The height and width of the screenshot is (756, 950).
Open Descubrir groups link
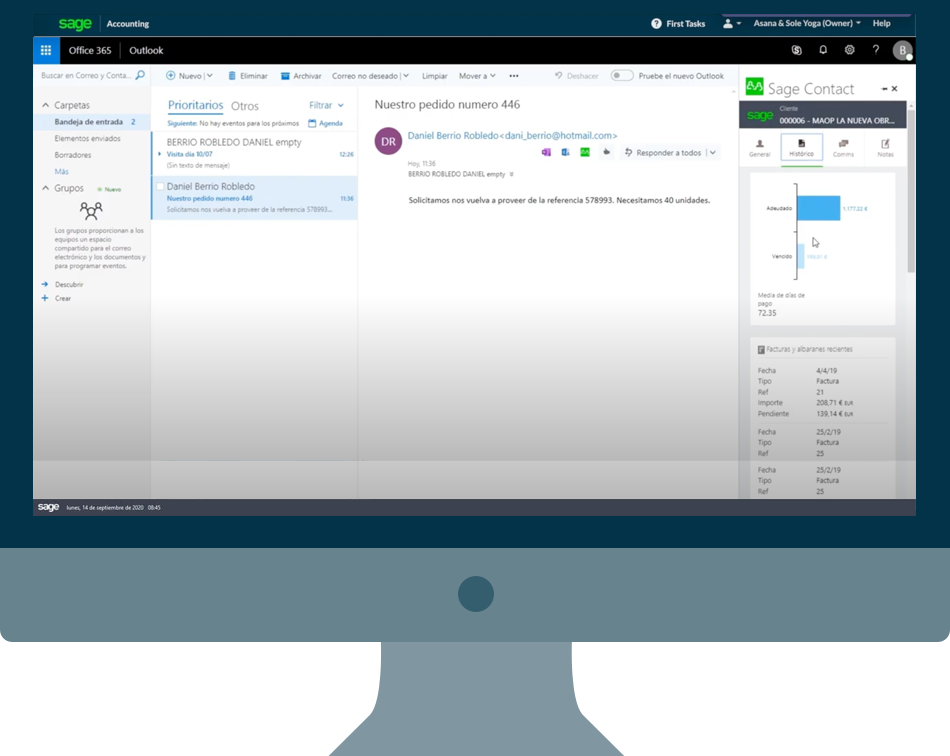(69, 284)
